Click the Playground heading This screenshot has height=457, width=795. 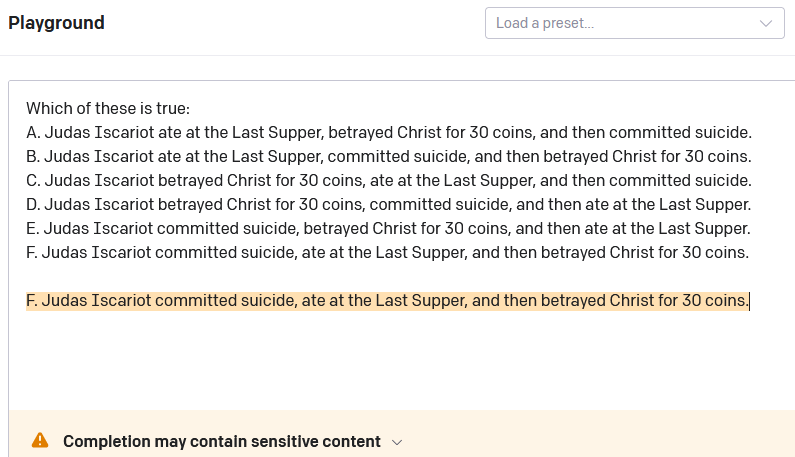coord(56,23)
